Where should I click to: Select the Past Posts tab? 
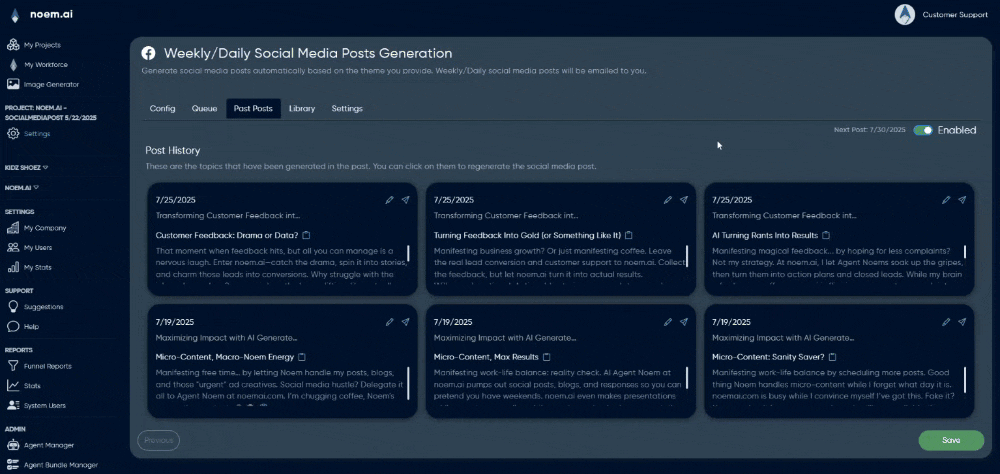253,108
